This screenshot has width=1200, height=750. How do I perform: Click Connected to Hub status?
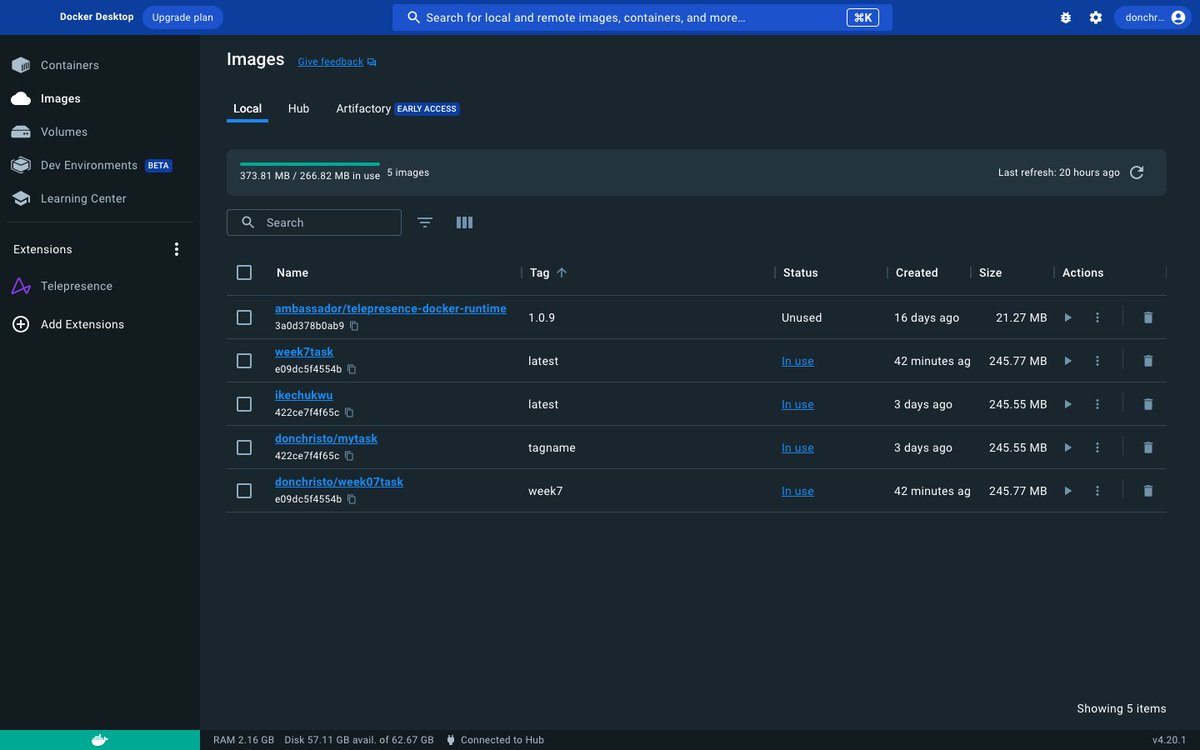[495, 740]
